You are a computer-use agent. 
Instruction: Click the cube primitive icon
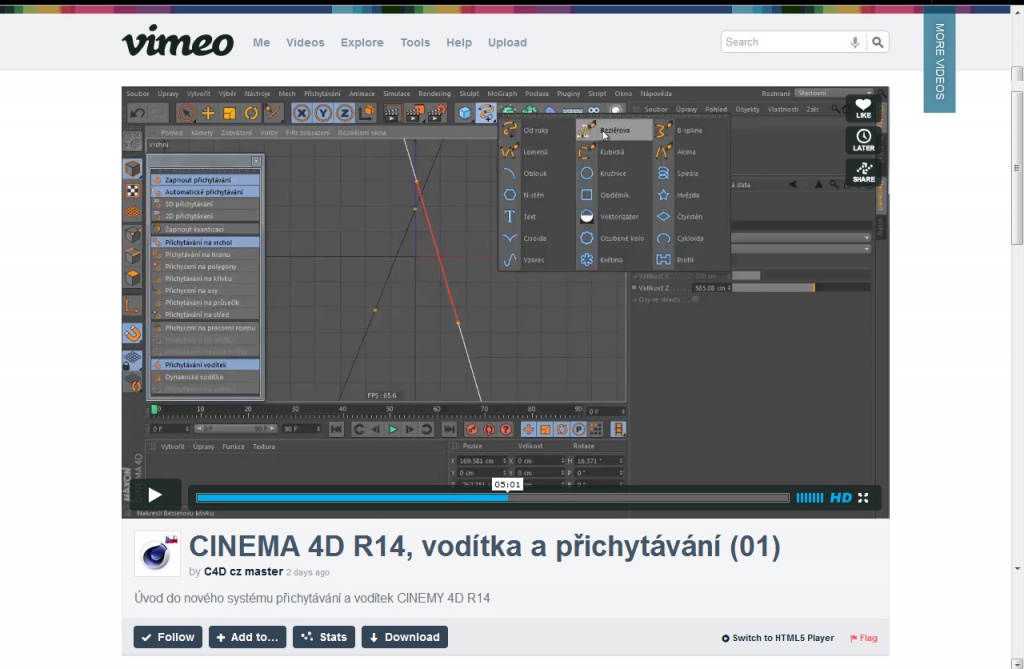(x=464, y=113)
